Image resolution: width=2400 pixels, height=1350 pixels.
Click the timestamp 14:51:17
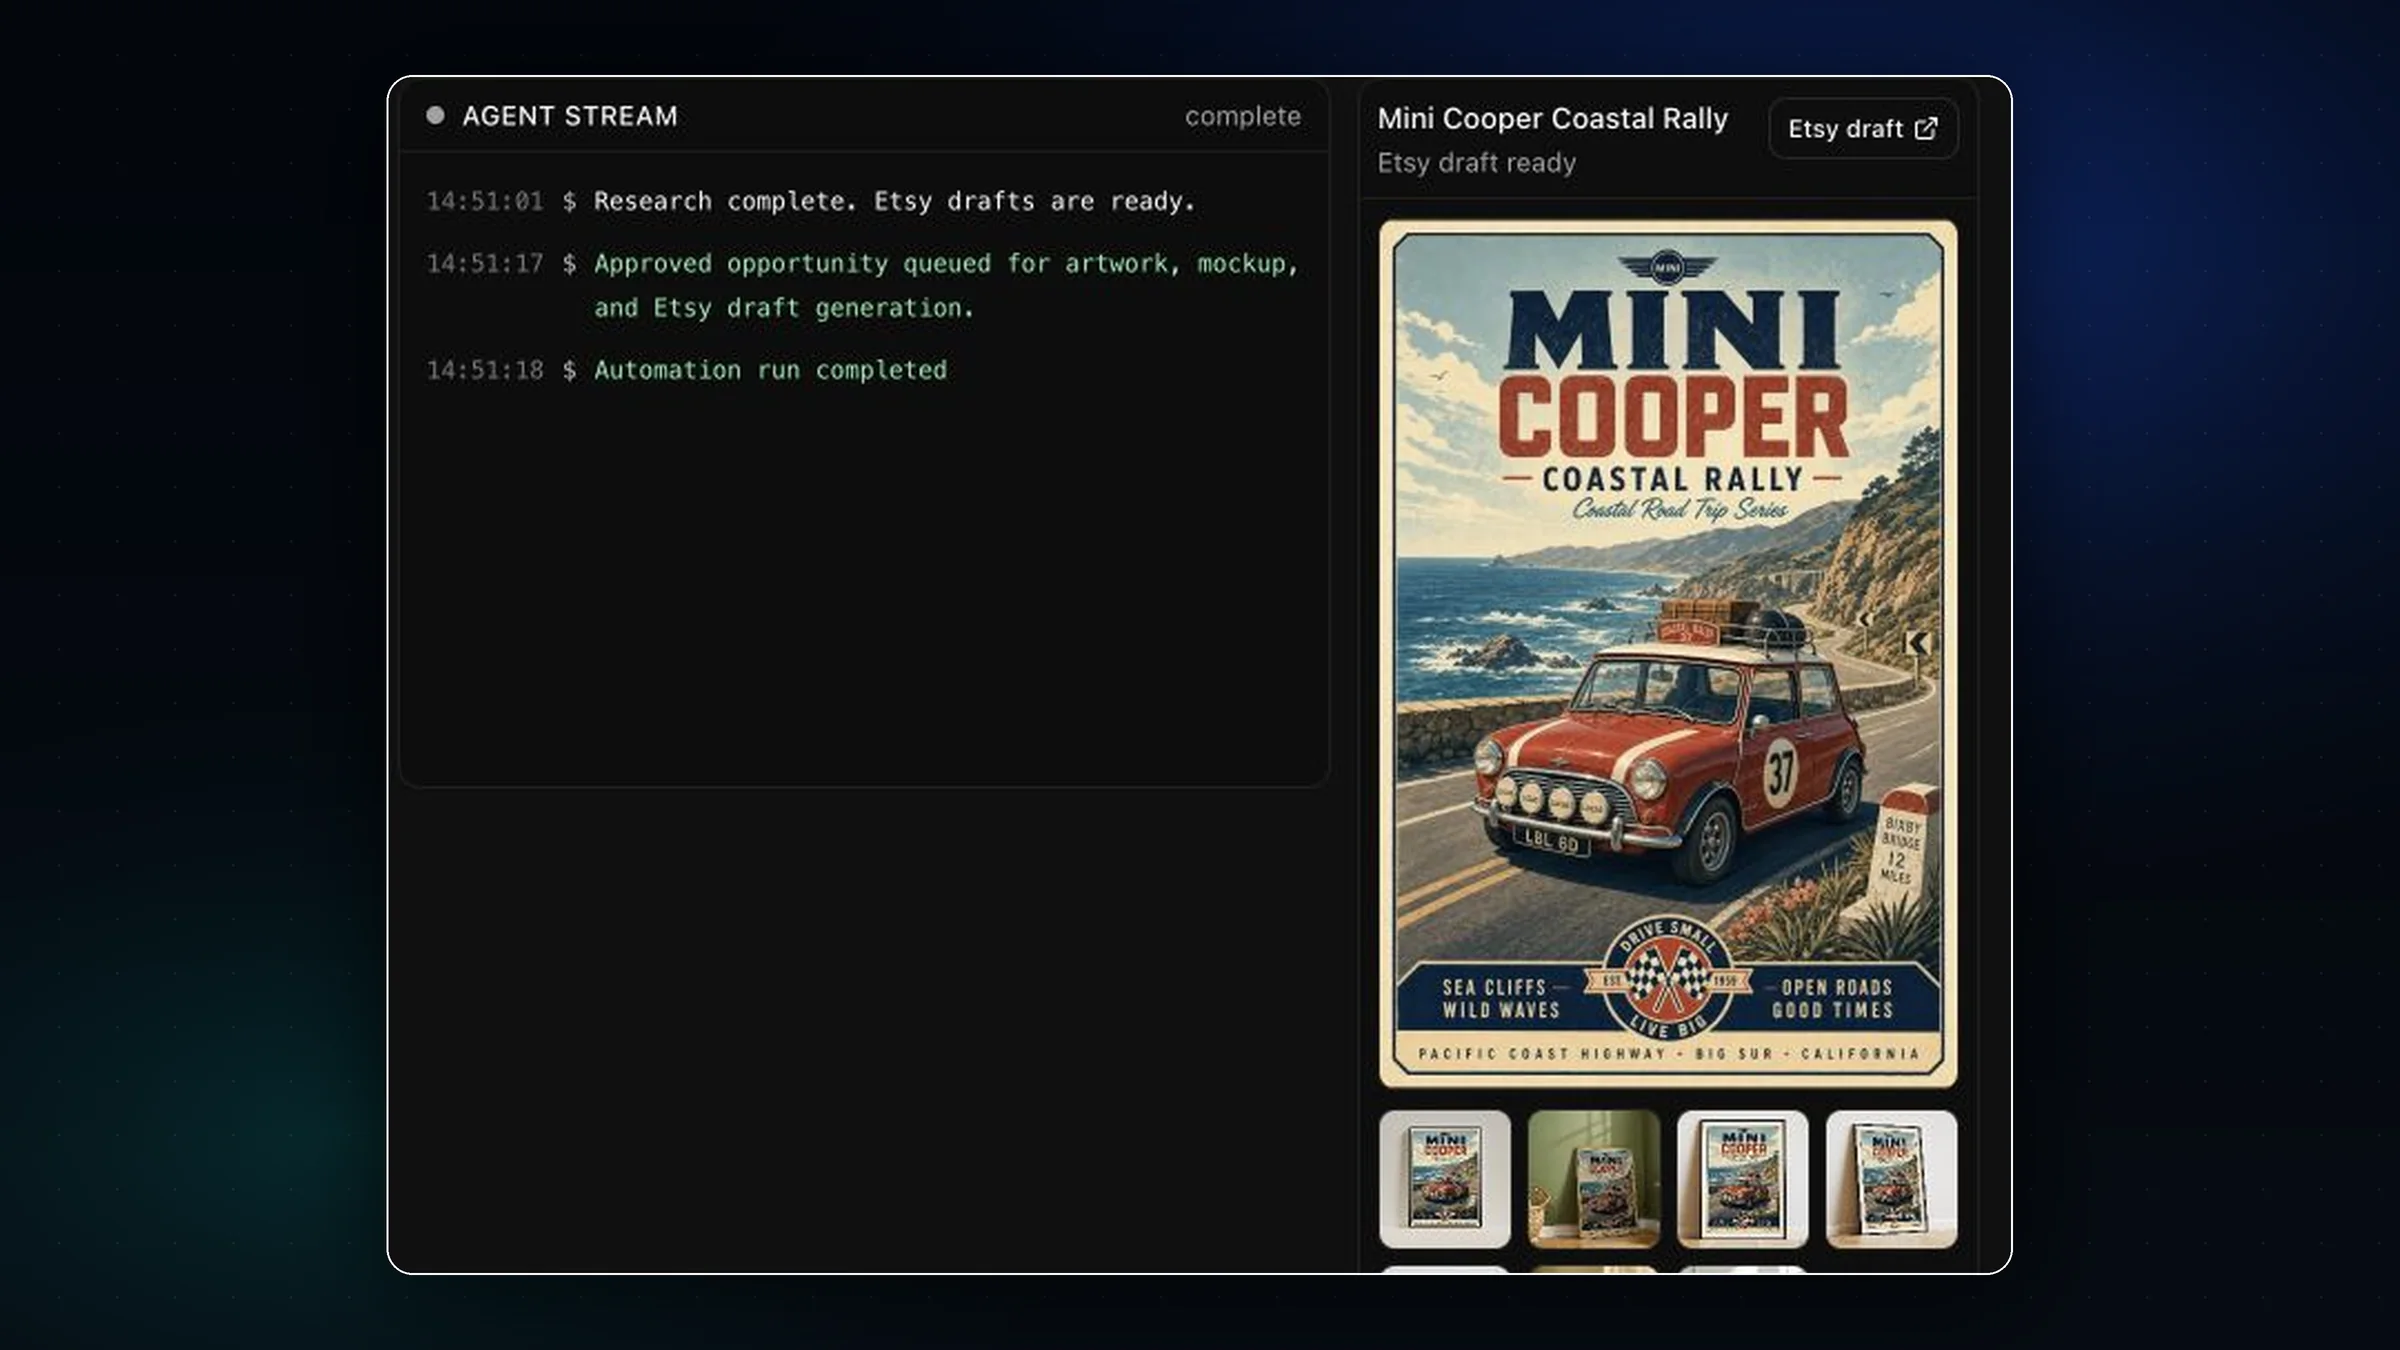coord(485,263)
